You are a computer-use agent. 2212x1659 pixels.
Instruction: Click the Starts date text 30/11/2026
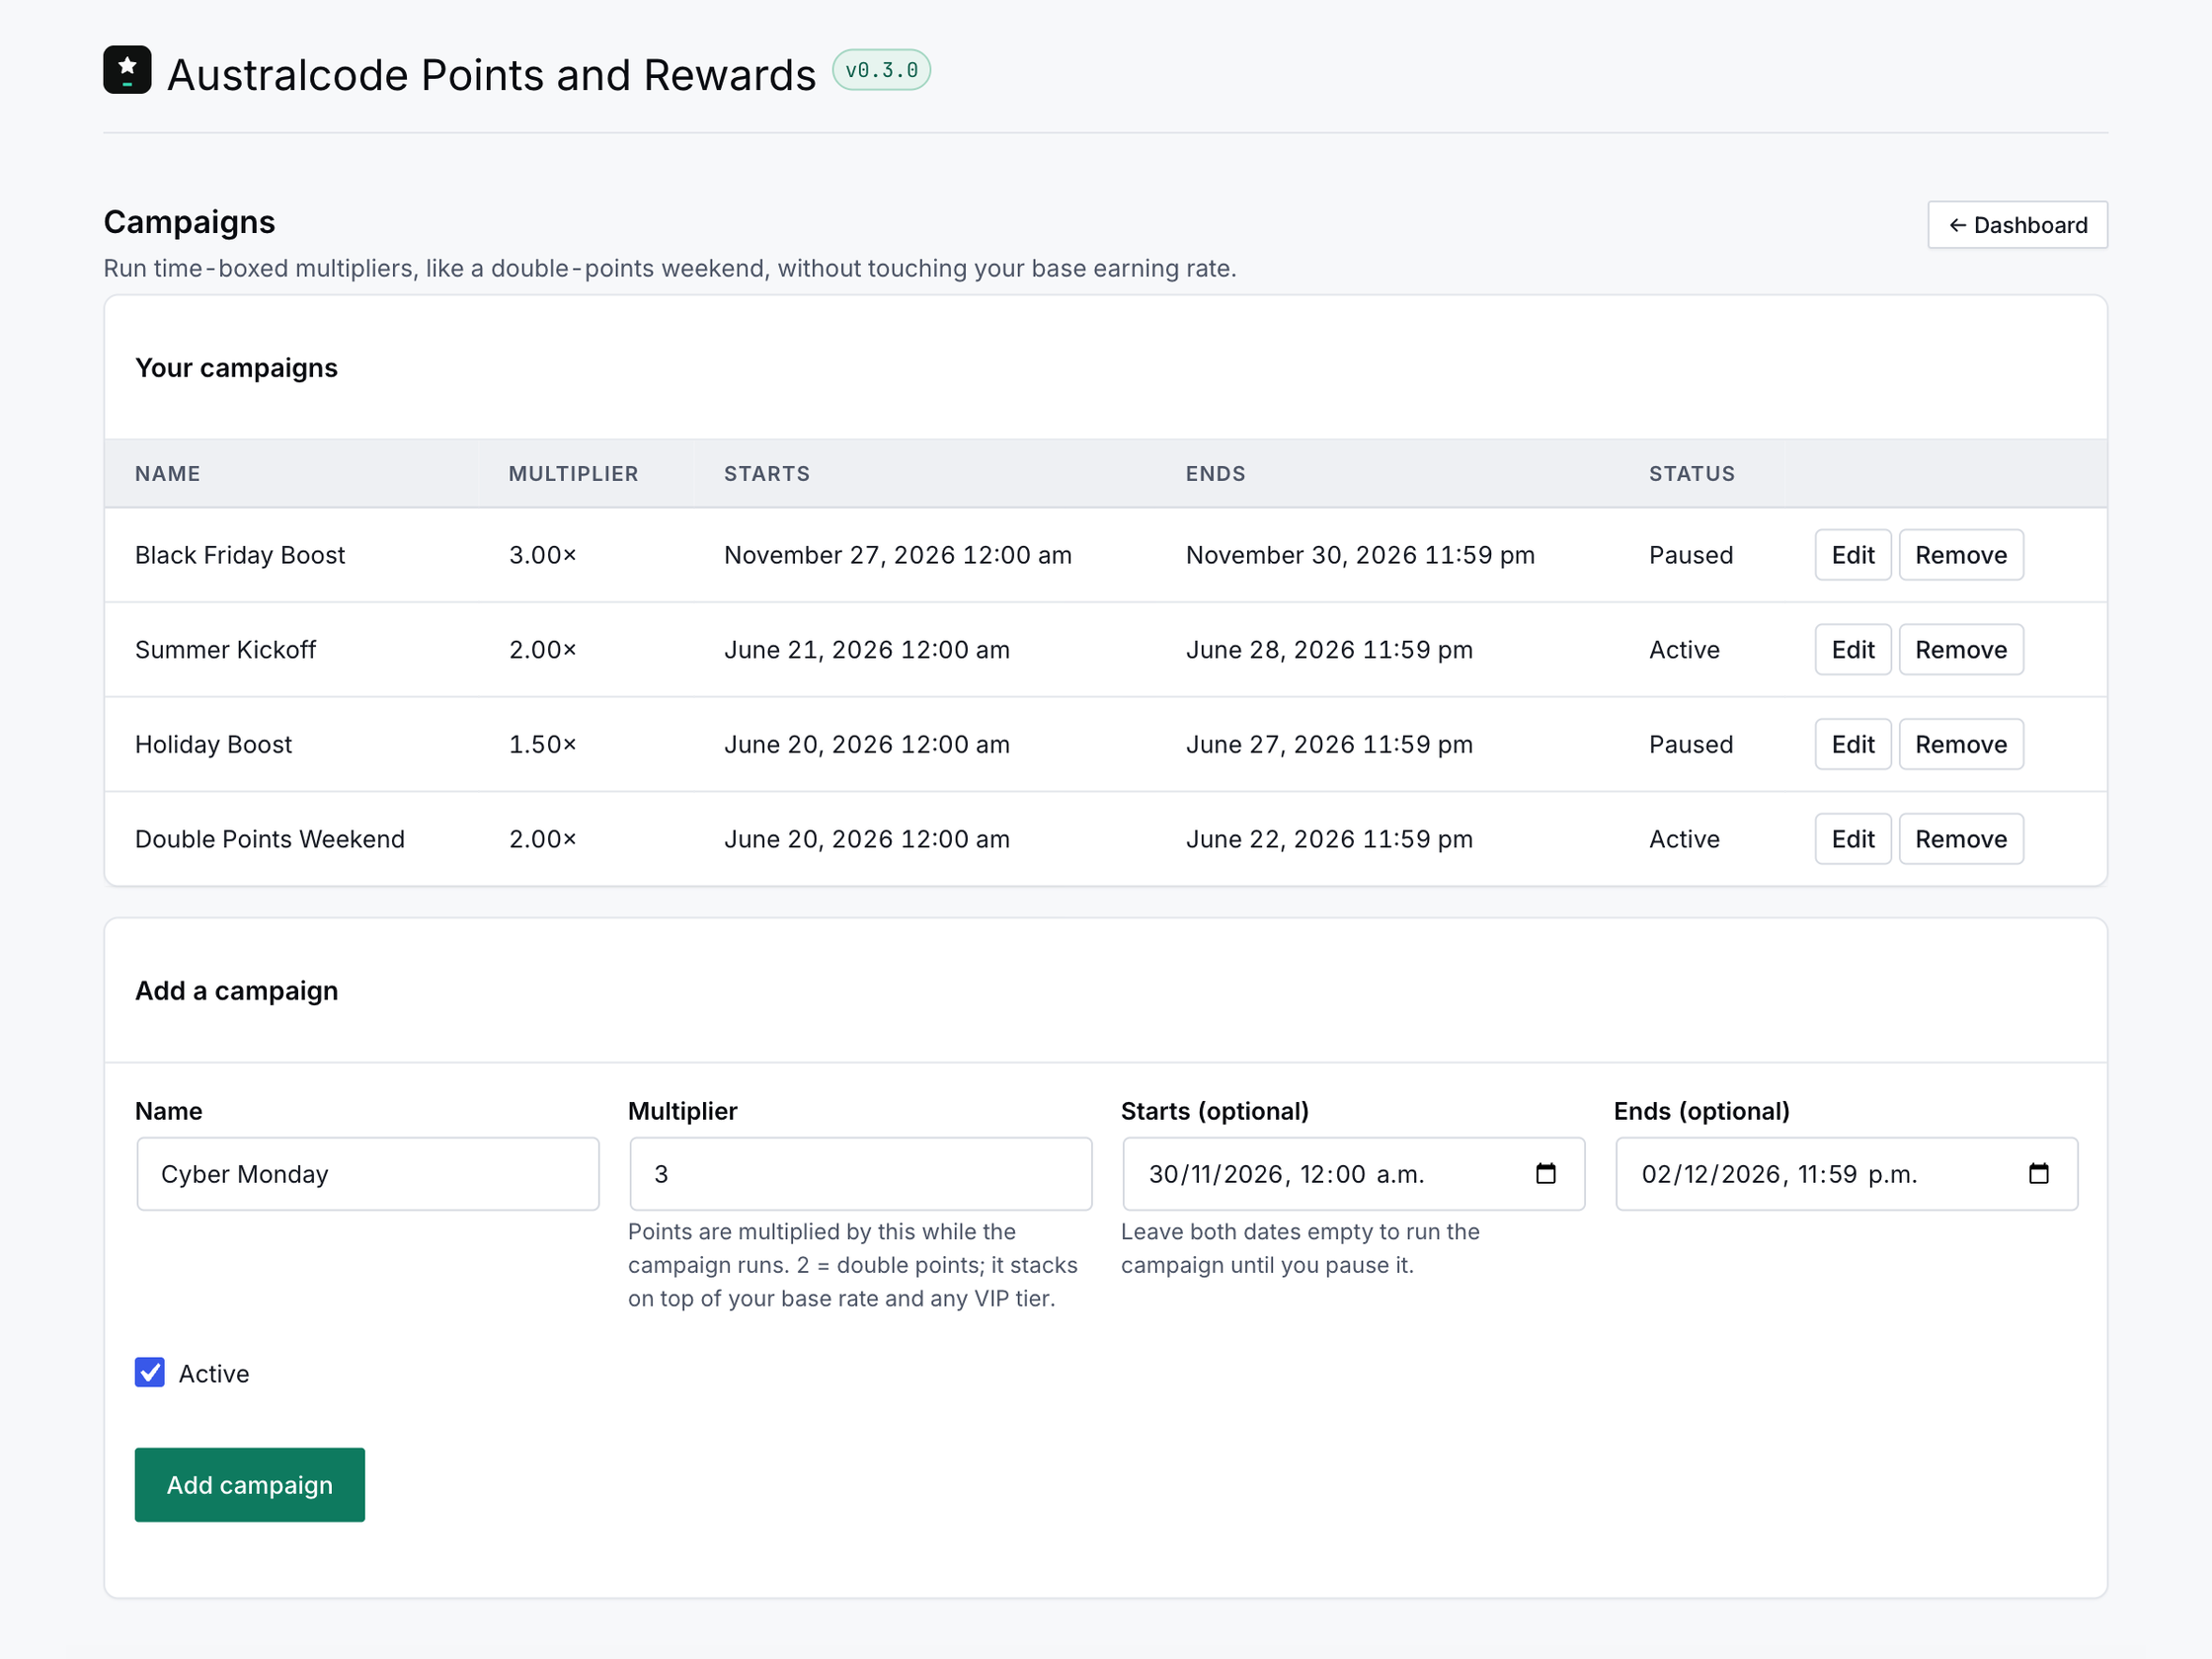[x=1215, y=1174]
